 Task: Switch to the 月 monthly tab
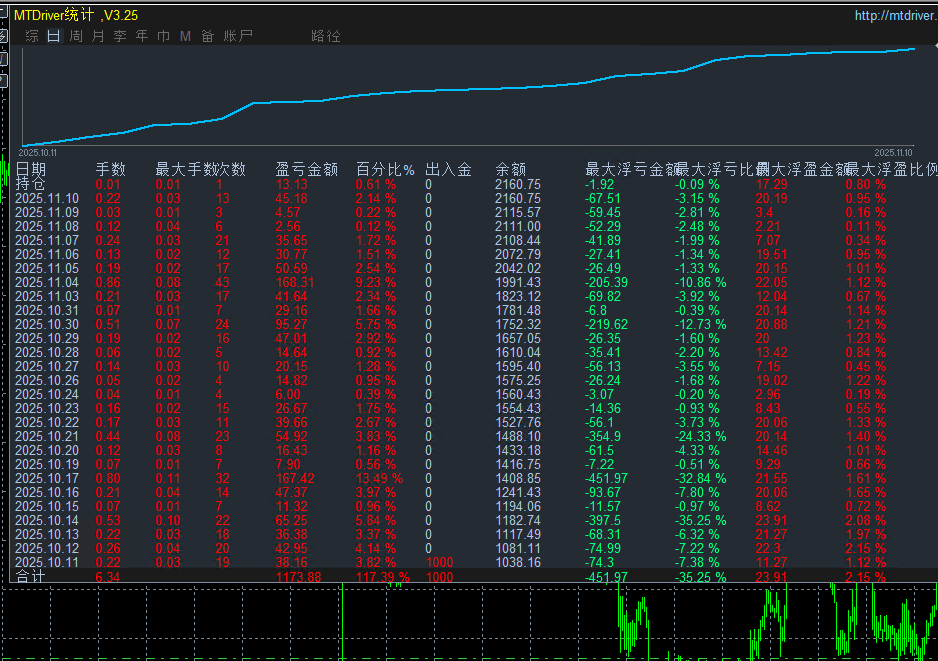coord(98,36)
